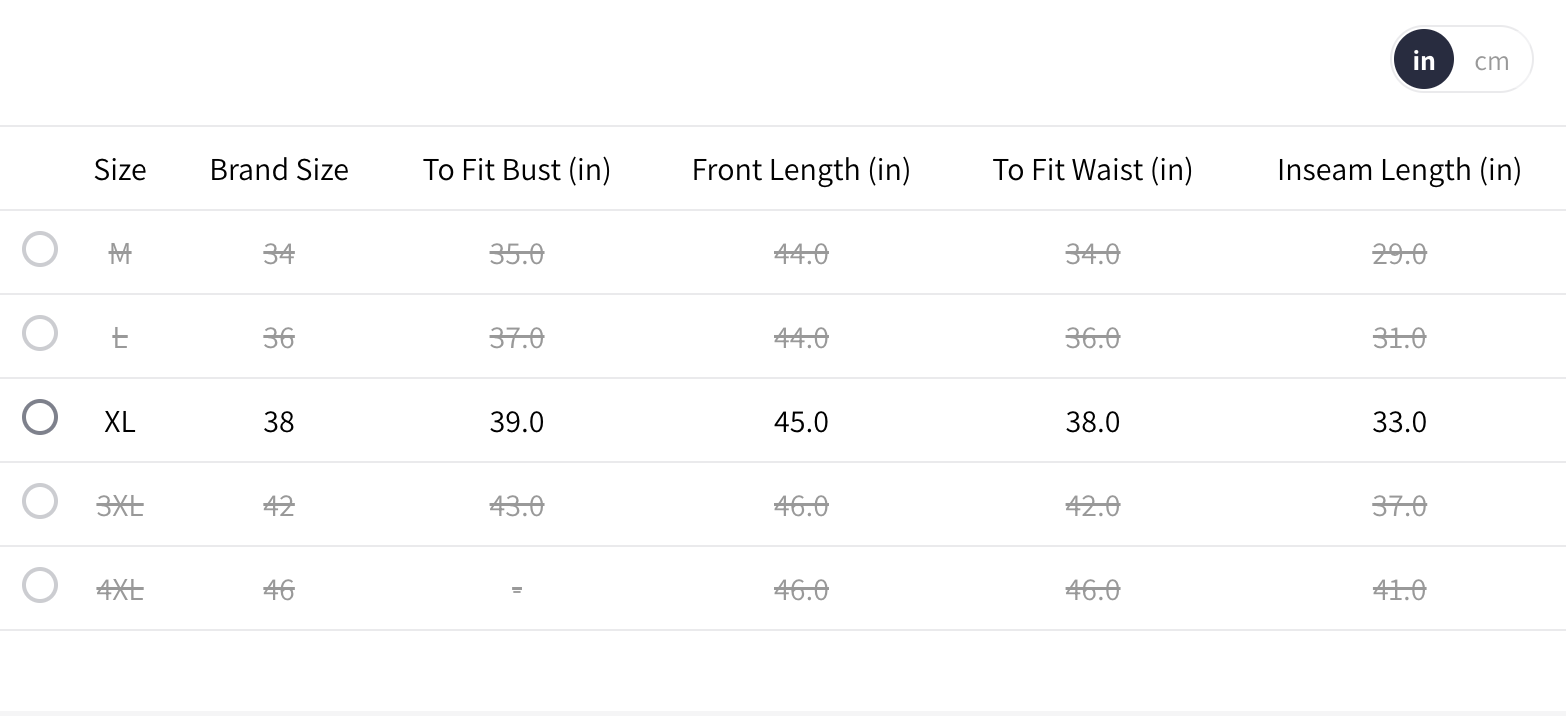1566x716 pixels.
Task: Select the L size radio button
Action: click(40, 333)
